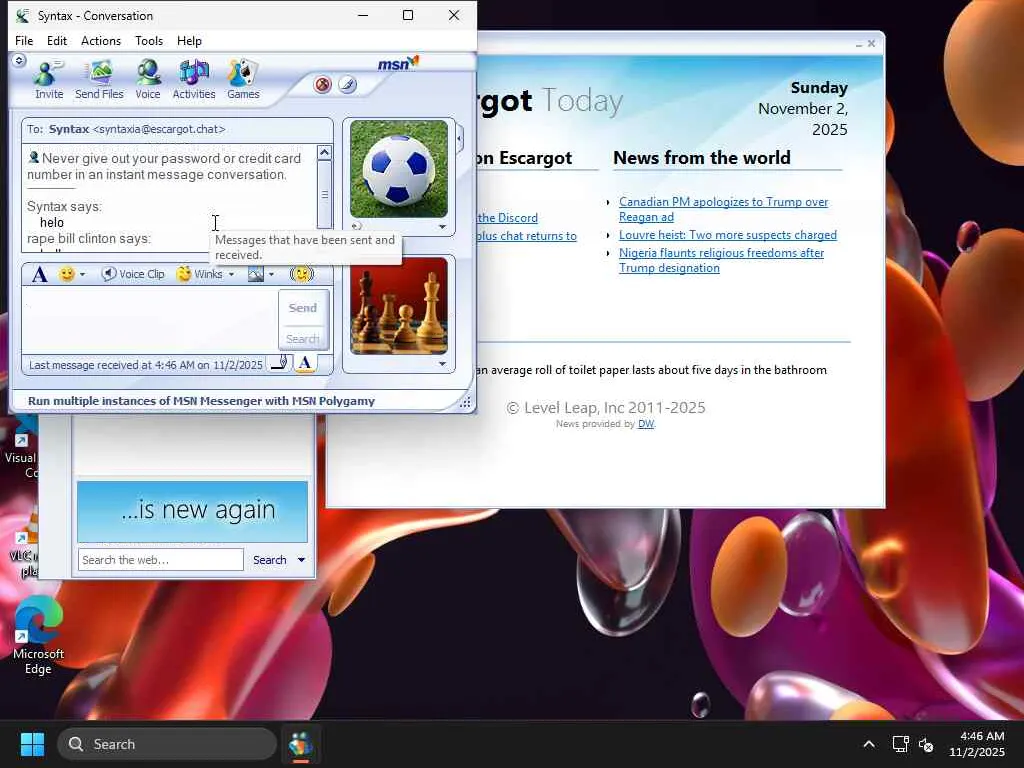Click the Windows Start button
The width and height of the screenshot is (1024, 768).
[32, 744]
